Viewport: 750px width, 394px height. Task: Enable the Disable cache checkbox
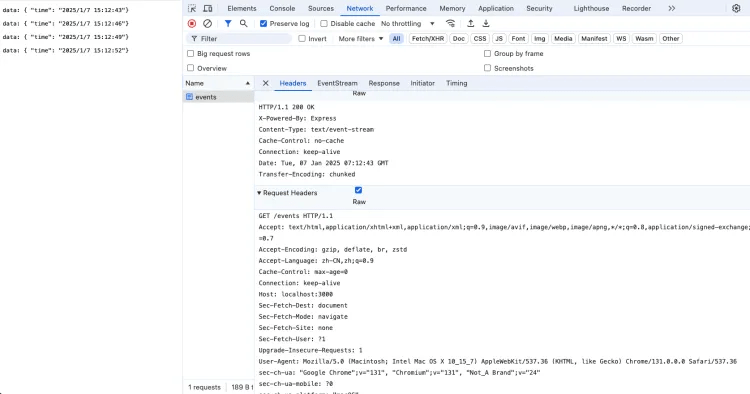click(x=324, y=23)
